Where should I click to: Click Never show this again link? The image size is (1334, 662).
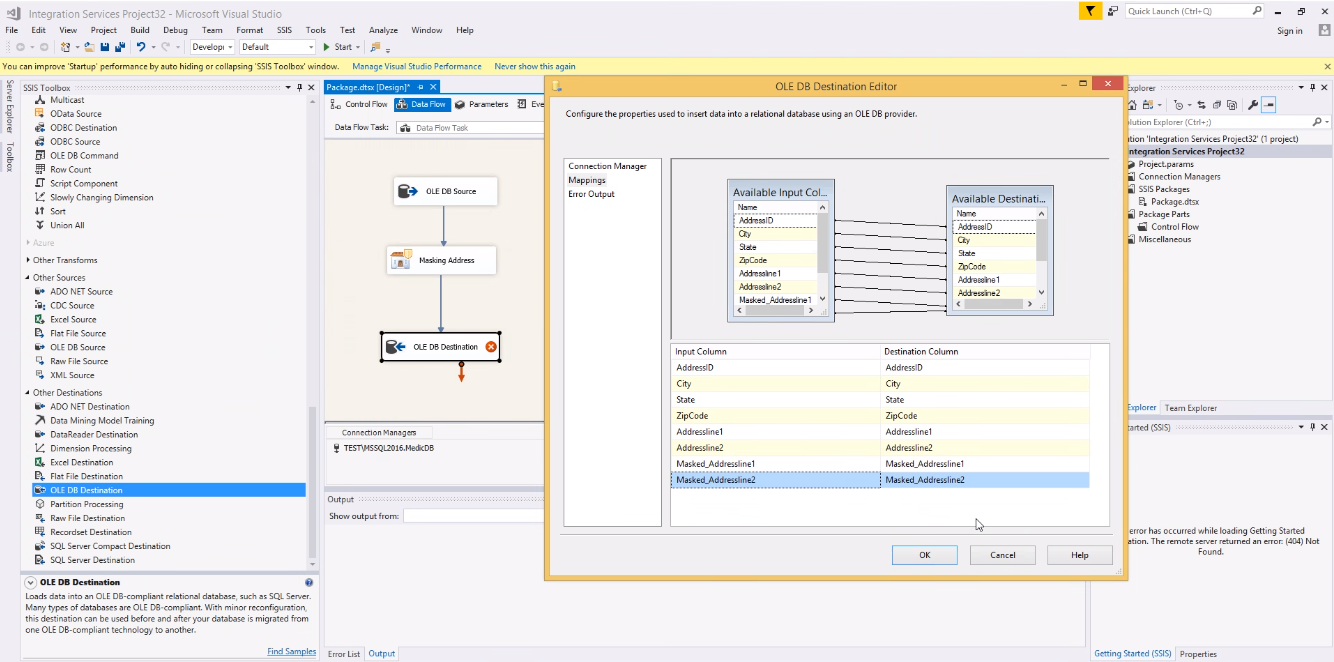point(535,67)
